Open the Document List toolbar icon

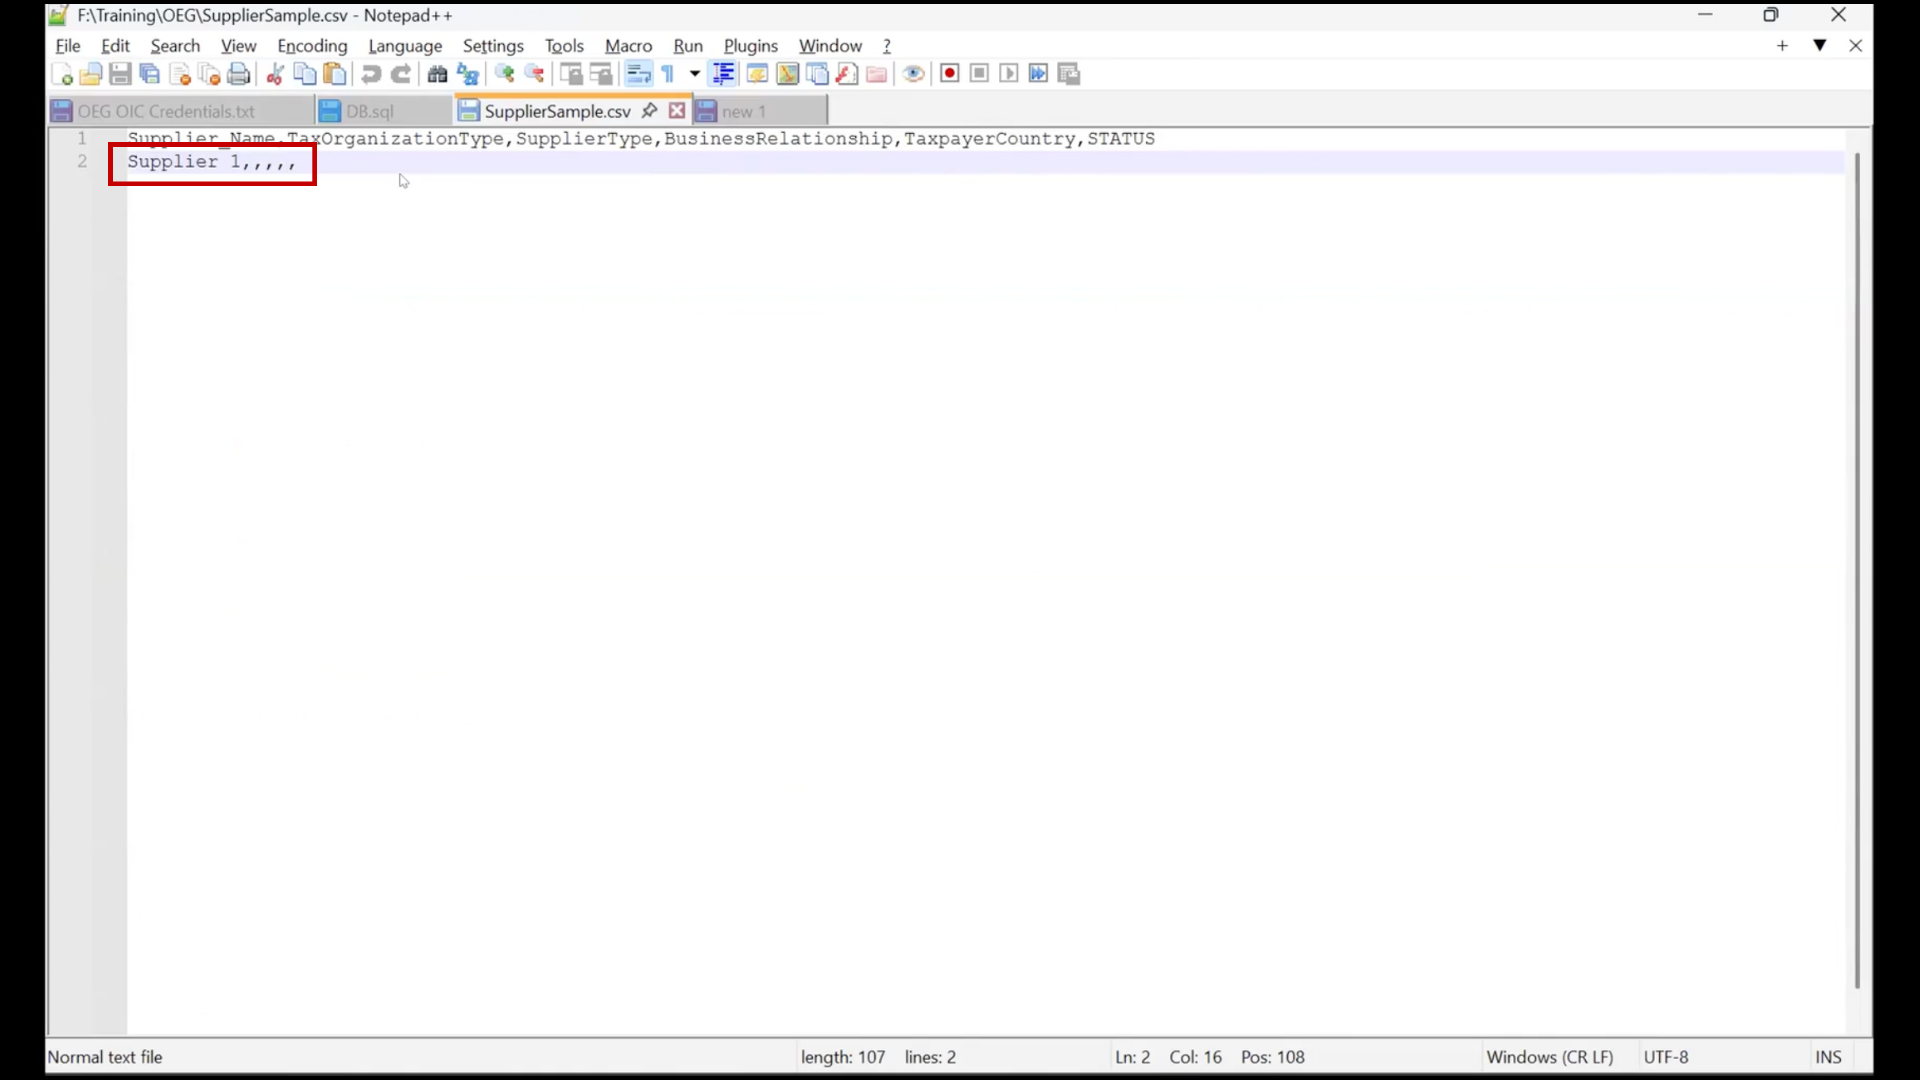817,74
